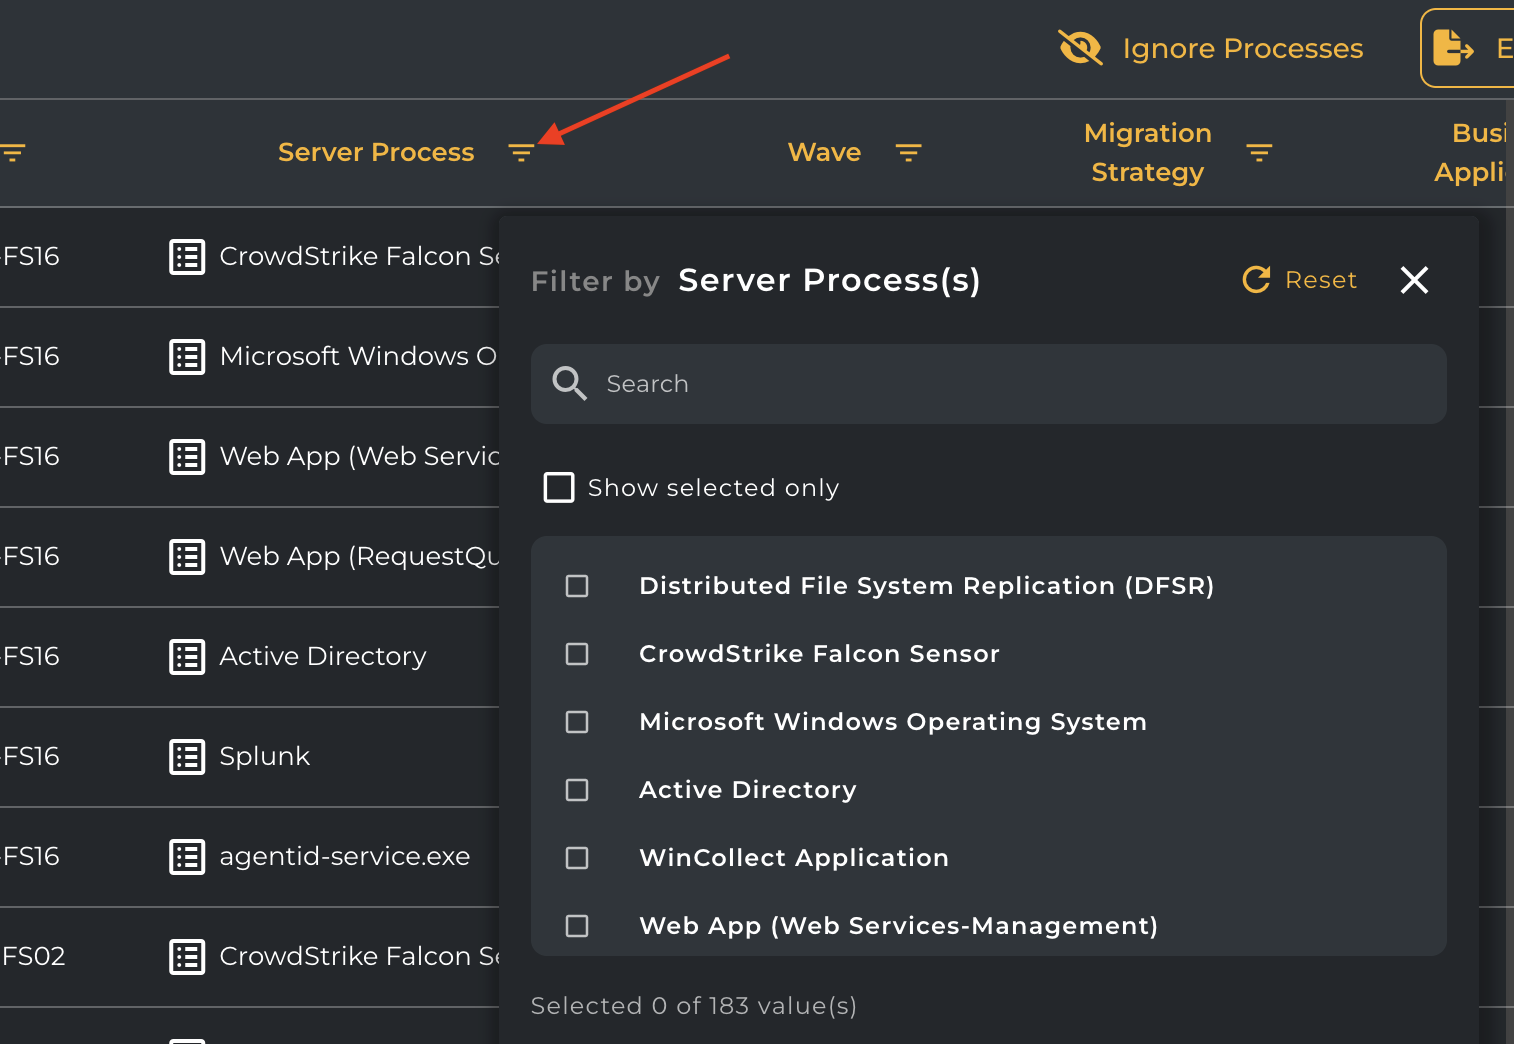
Task: Click the list icon beside Active Directory row
Action: 187,657
